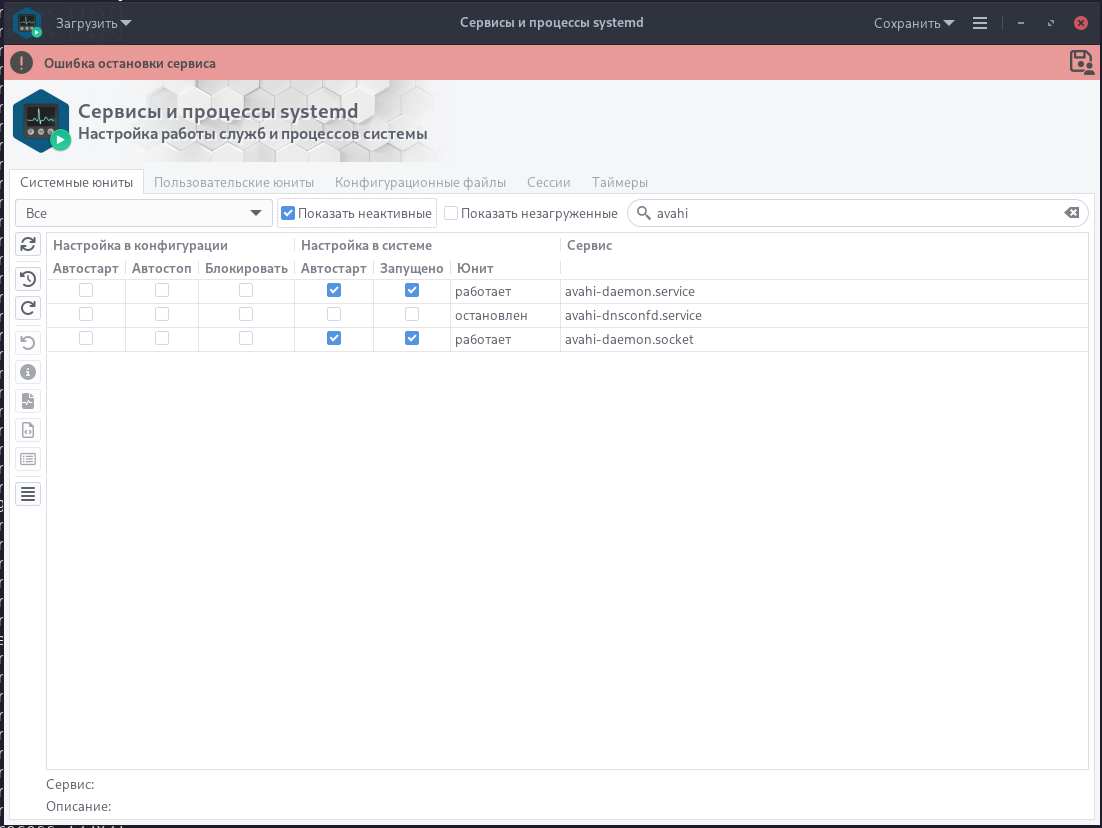Click the code file icon in sidebar
The image size is (1102, 828).
pyautogui.click(x=28, y=430)
